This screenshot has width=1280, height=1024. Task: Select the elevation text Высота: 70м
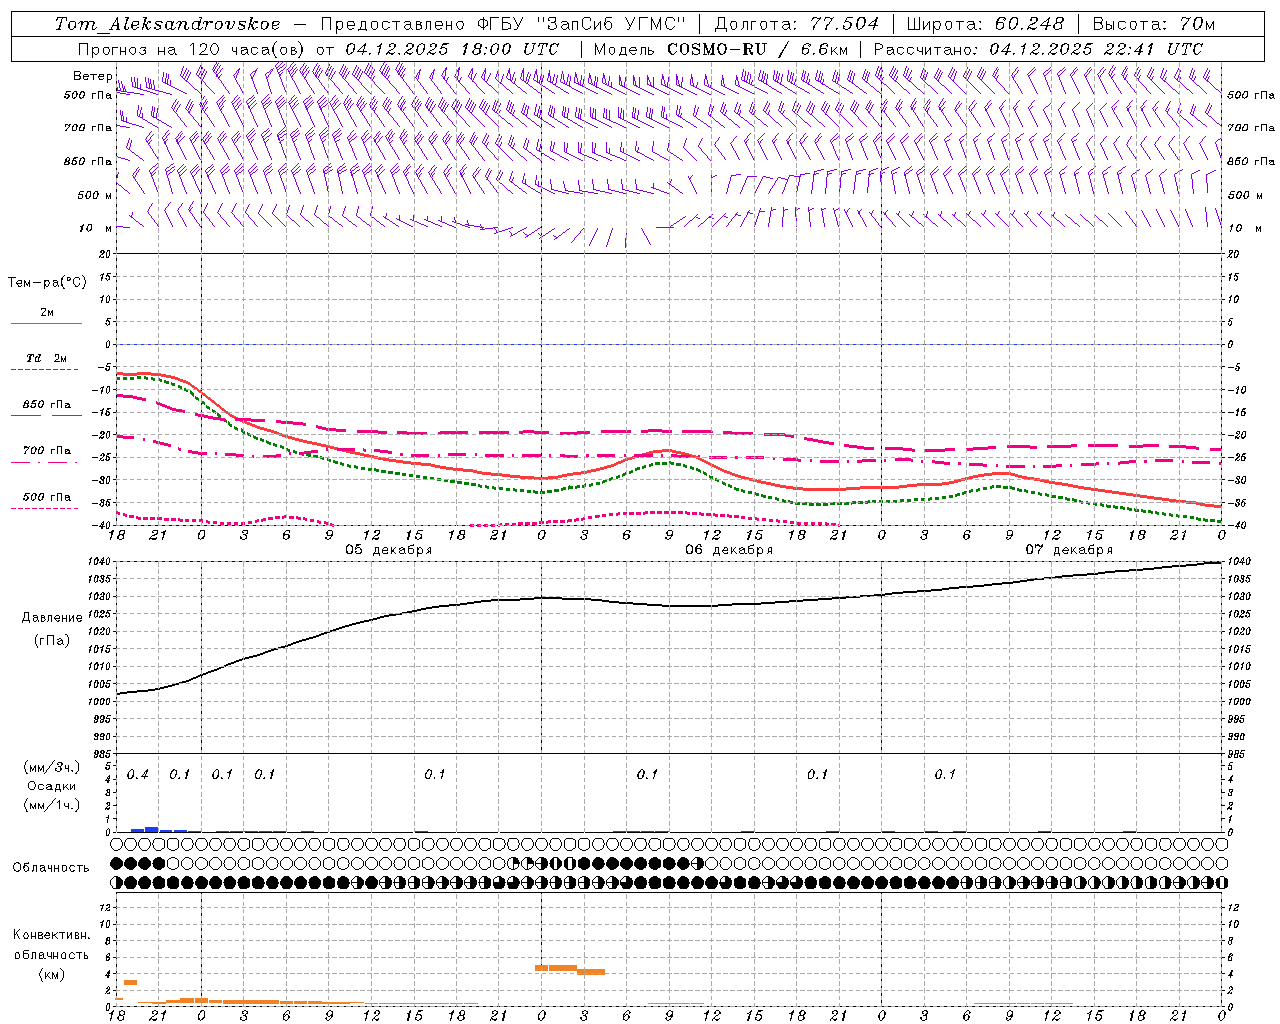(1154, 24)
